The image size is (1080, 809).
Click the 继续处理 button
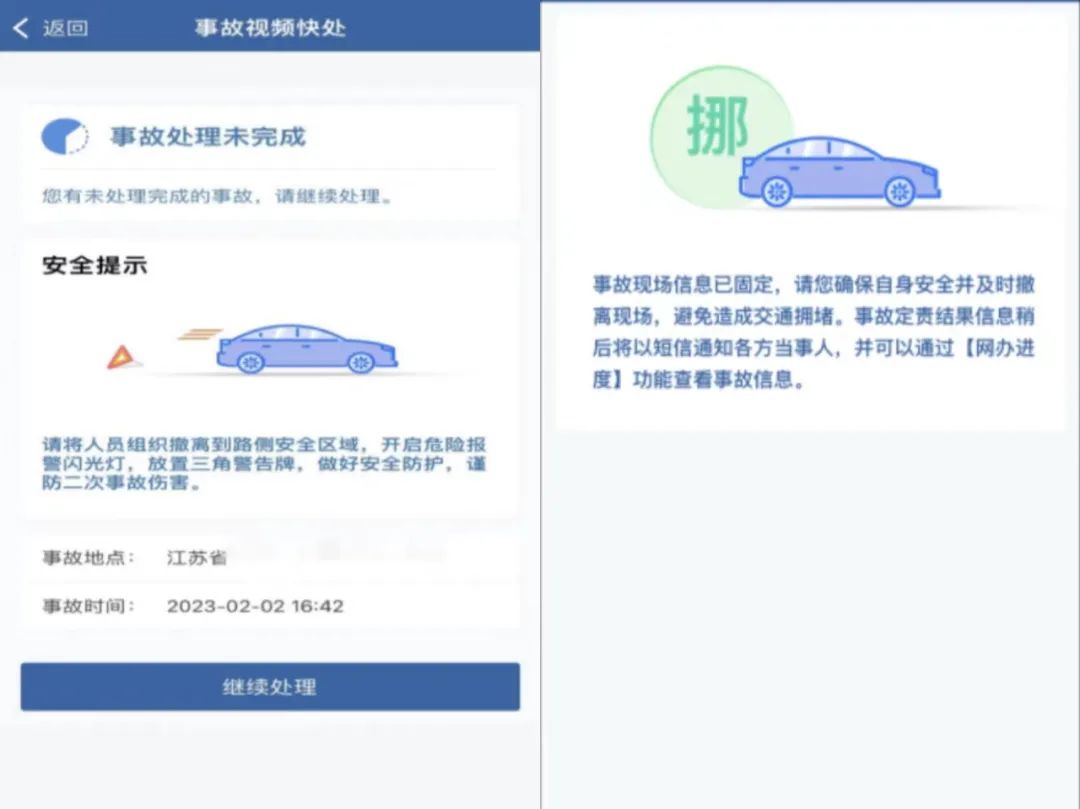pos(270,686)
